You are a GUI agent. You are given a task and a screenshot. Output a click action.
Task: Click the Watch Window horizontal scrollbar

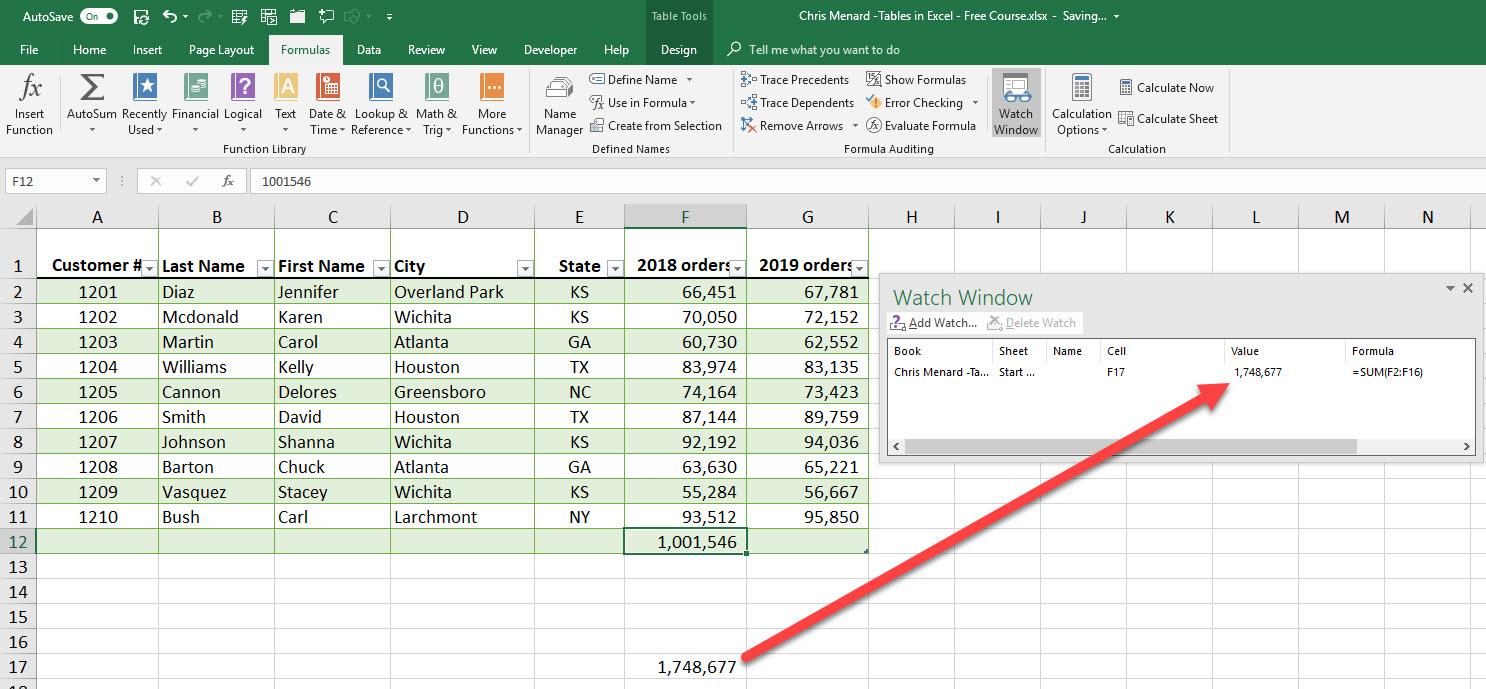[x=1130, y=447]
